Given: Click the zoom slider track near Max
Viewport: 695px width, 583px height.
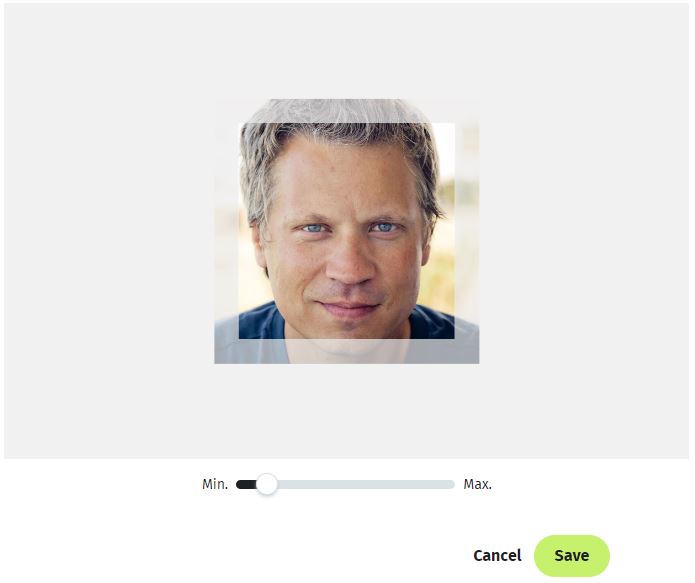Looking at the screenshot, I should [x=443, y=484].
